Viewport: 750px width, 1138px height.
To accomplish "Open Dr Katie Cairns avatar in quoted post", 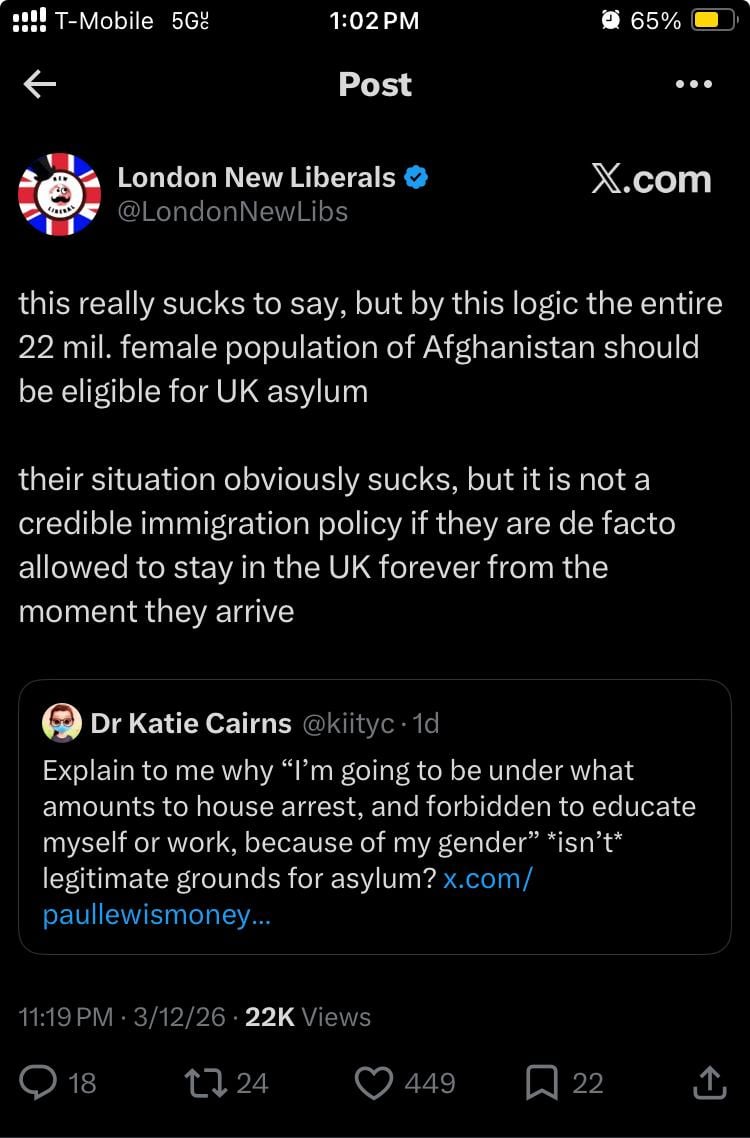I will [62, 723].
